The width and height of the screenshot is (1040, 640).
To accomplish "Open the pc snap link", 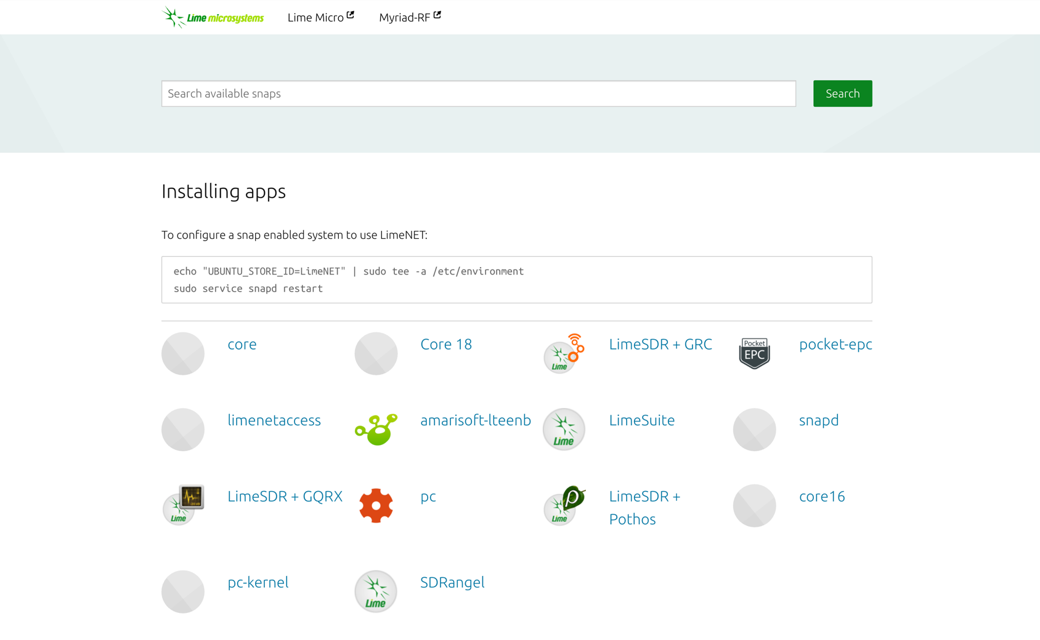I will pos(428,497).
